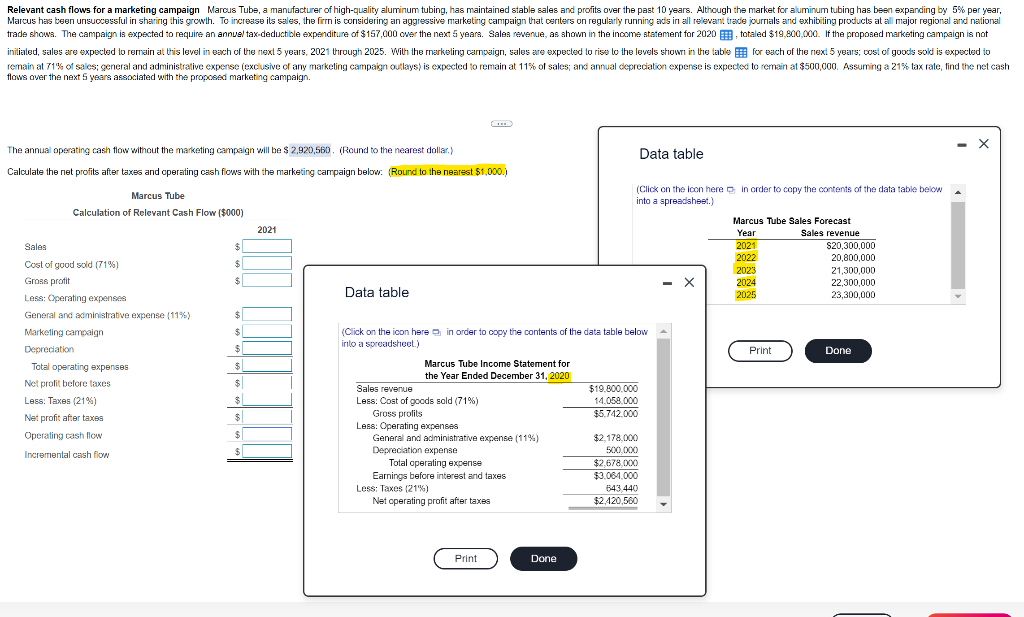Click Print in the income statement dialog
This screenshot has width=1024, height=617.
pyautogui.click(x=466, y=558)
